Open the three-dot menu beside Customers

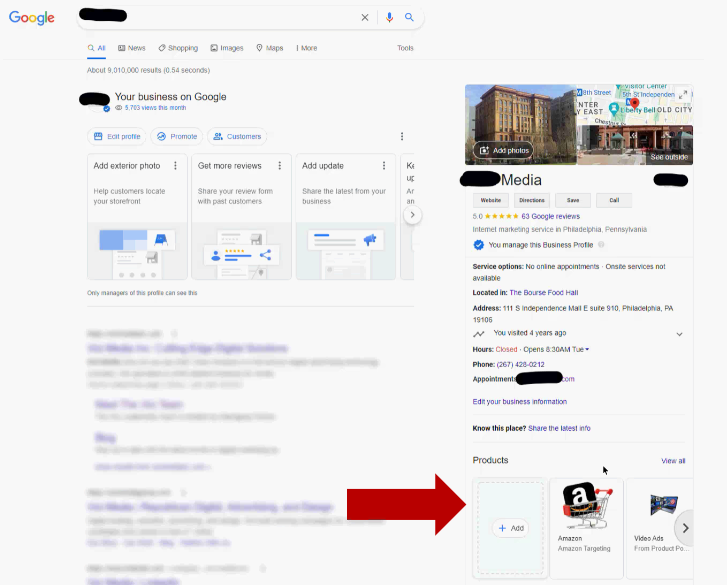402,136
